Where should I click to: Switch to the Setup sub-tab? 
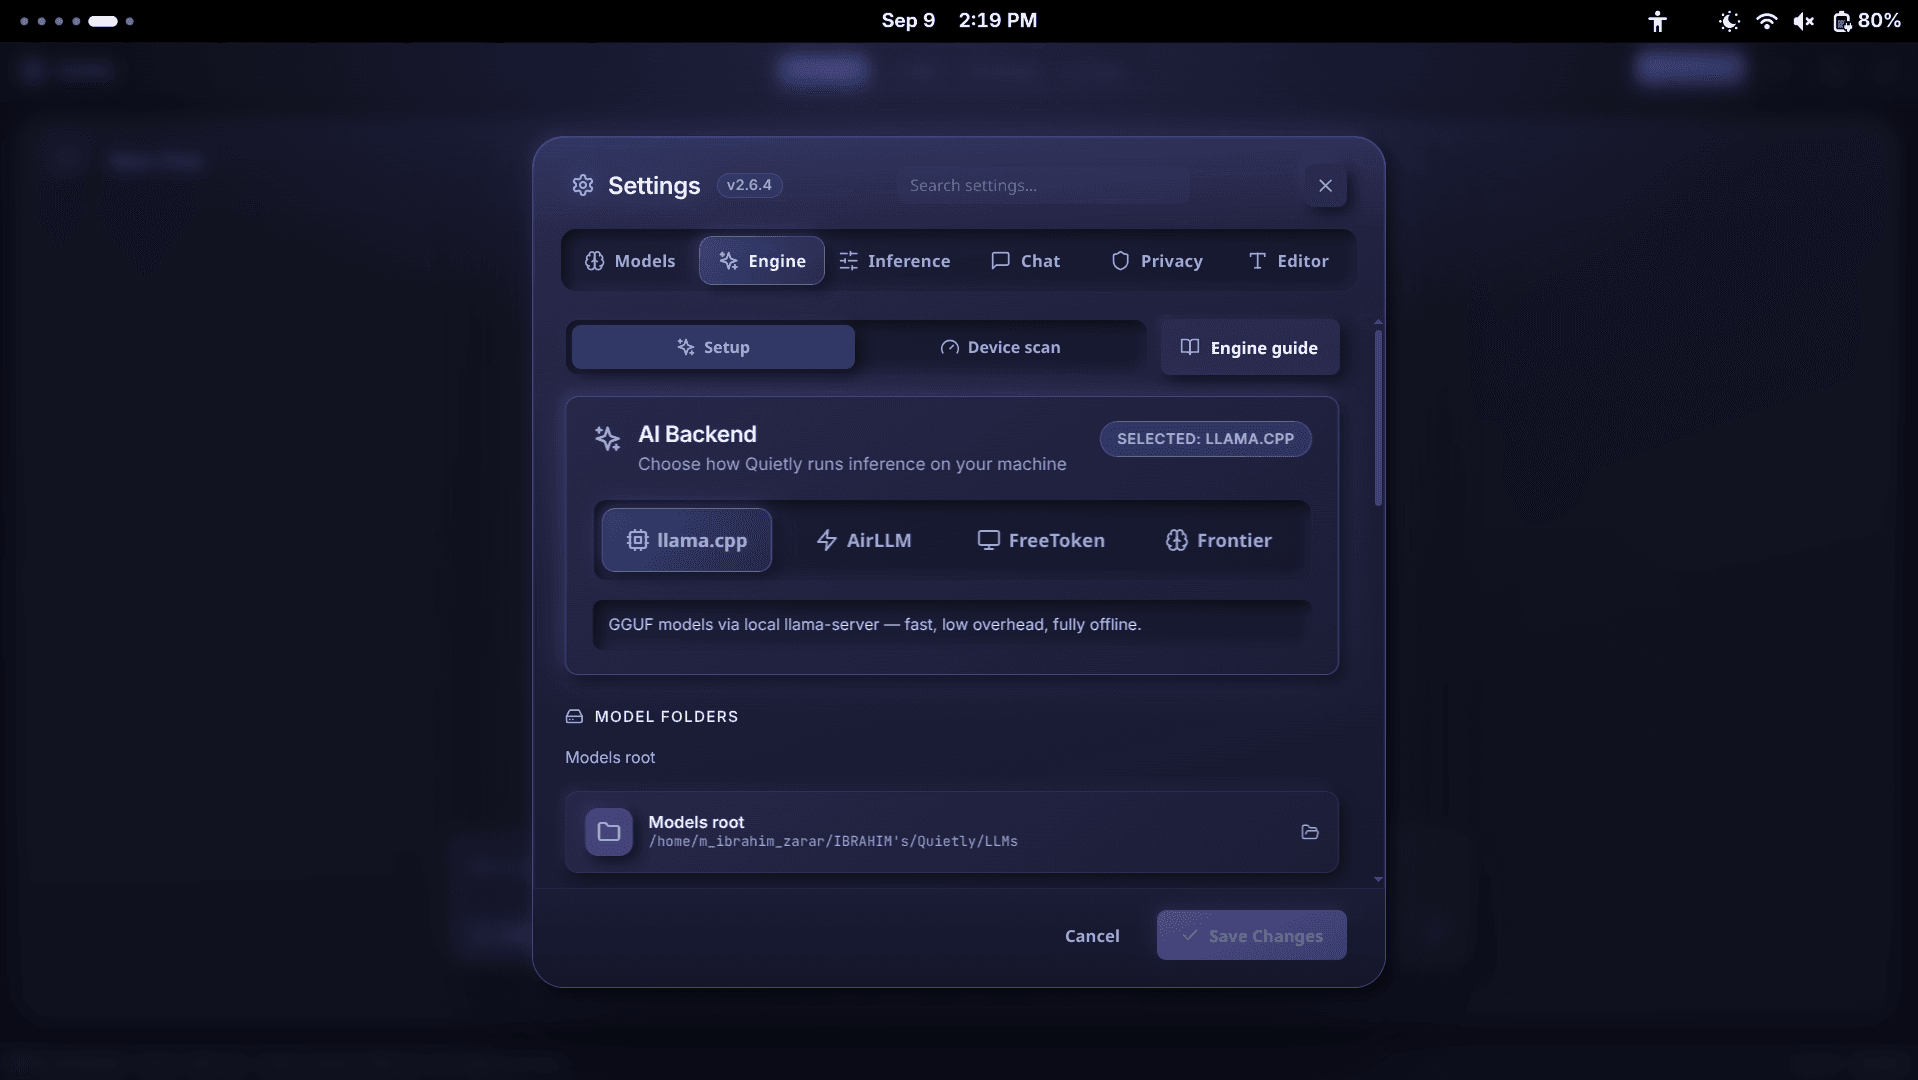tap(713, 347)
